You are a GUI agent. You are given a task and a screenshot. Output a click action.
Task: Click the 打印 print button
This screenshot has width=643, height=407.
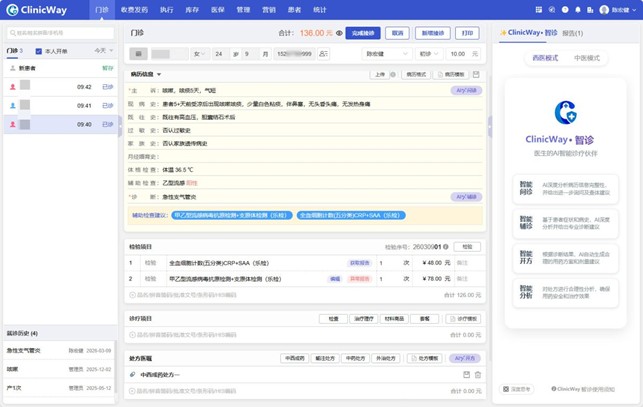point(467,33)
